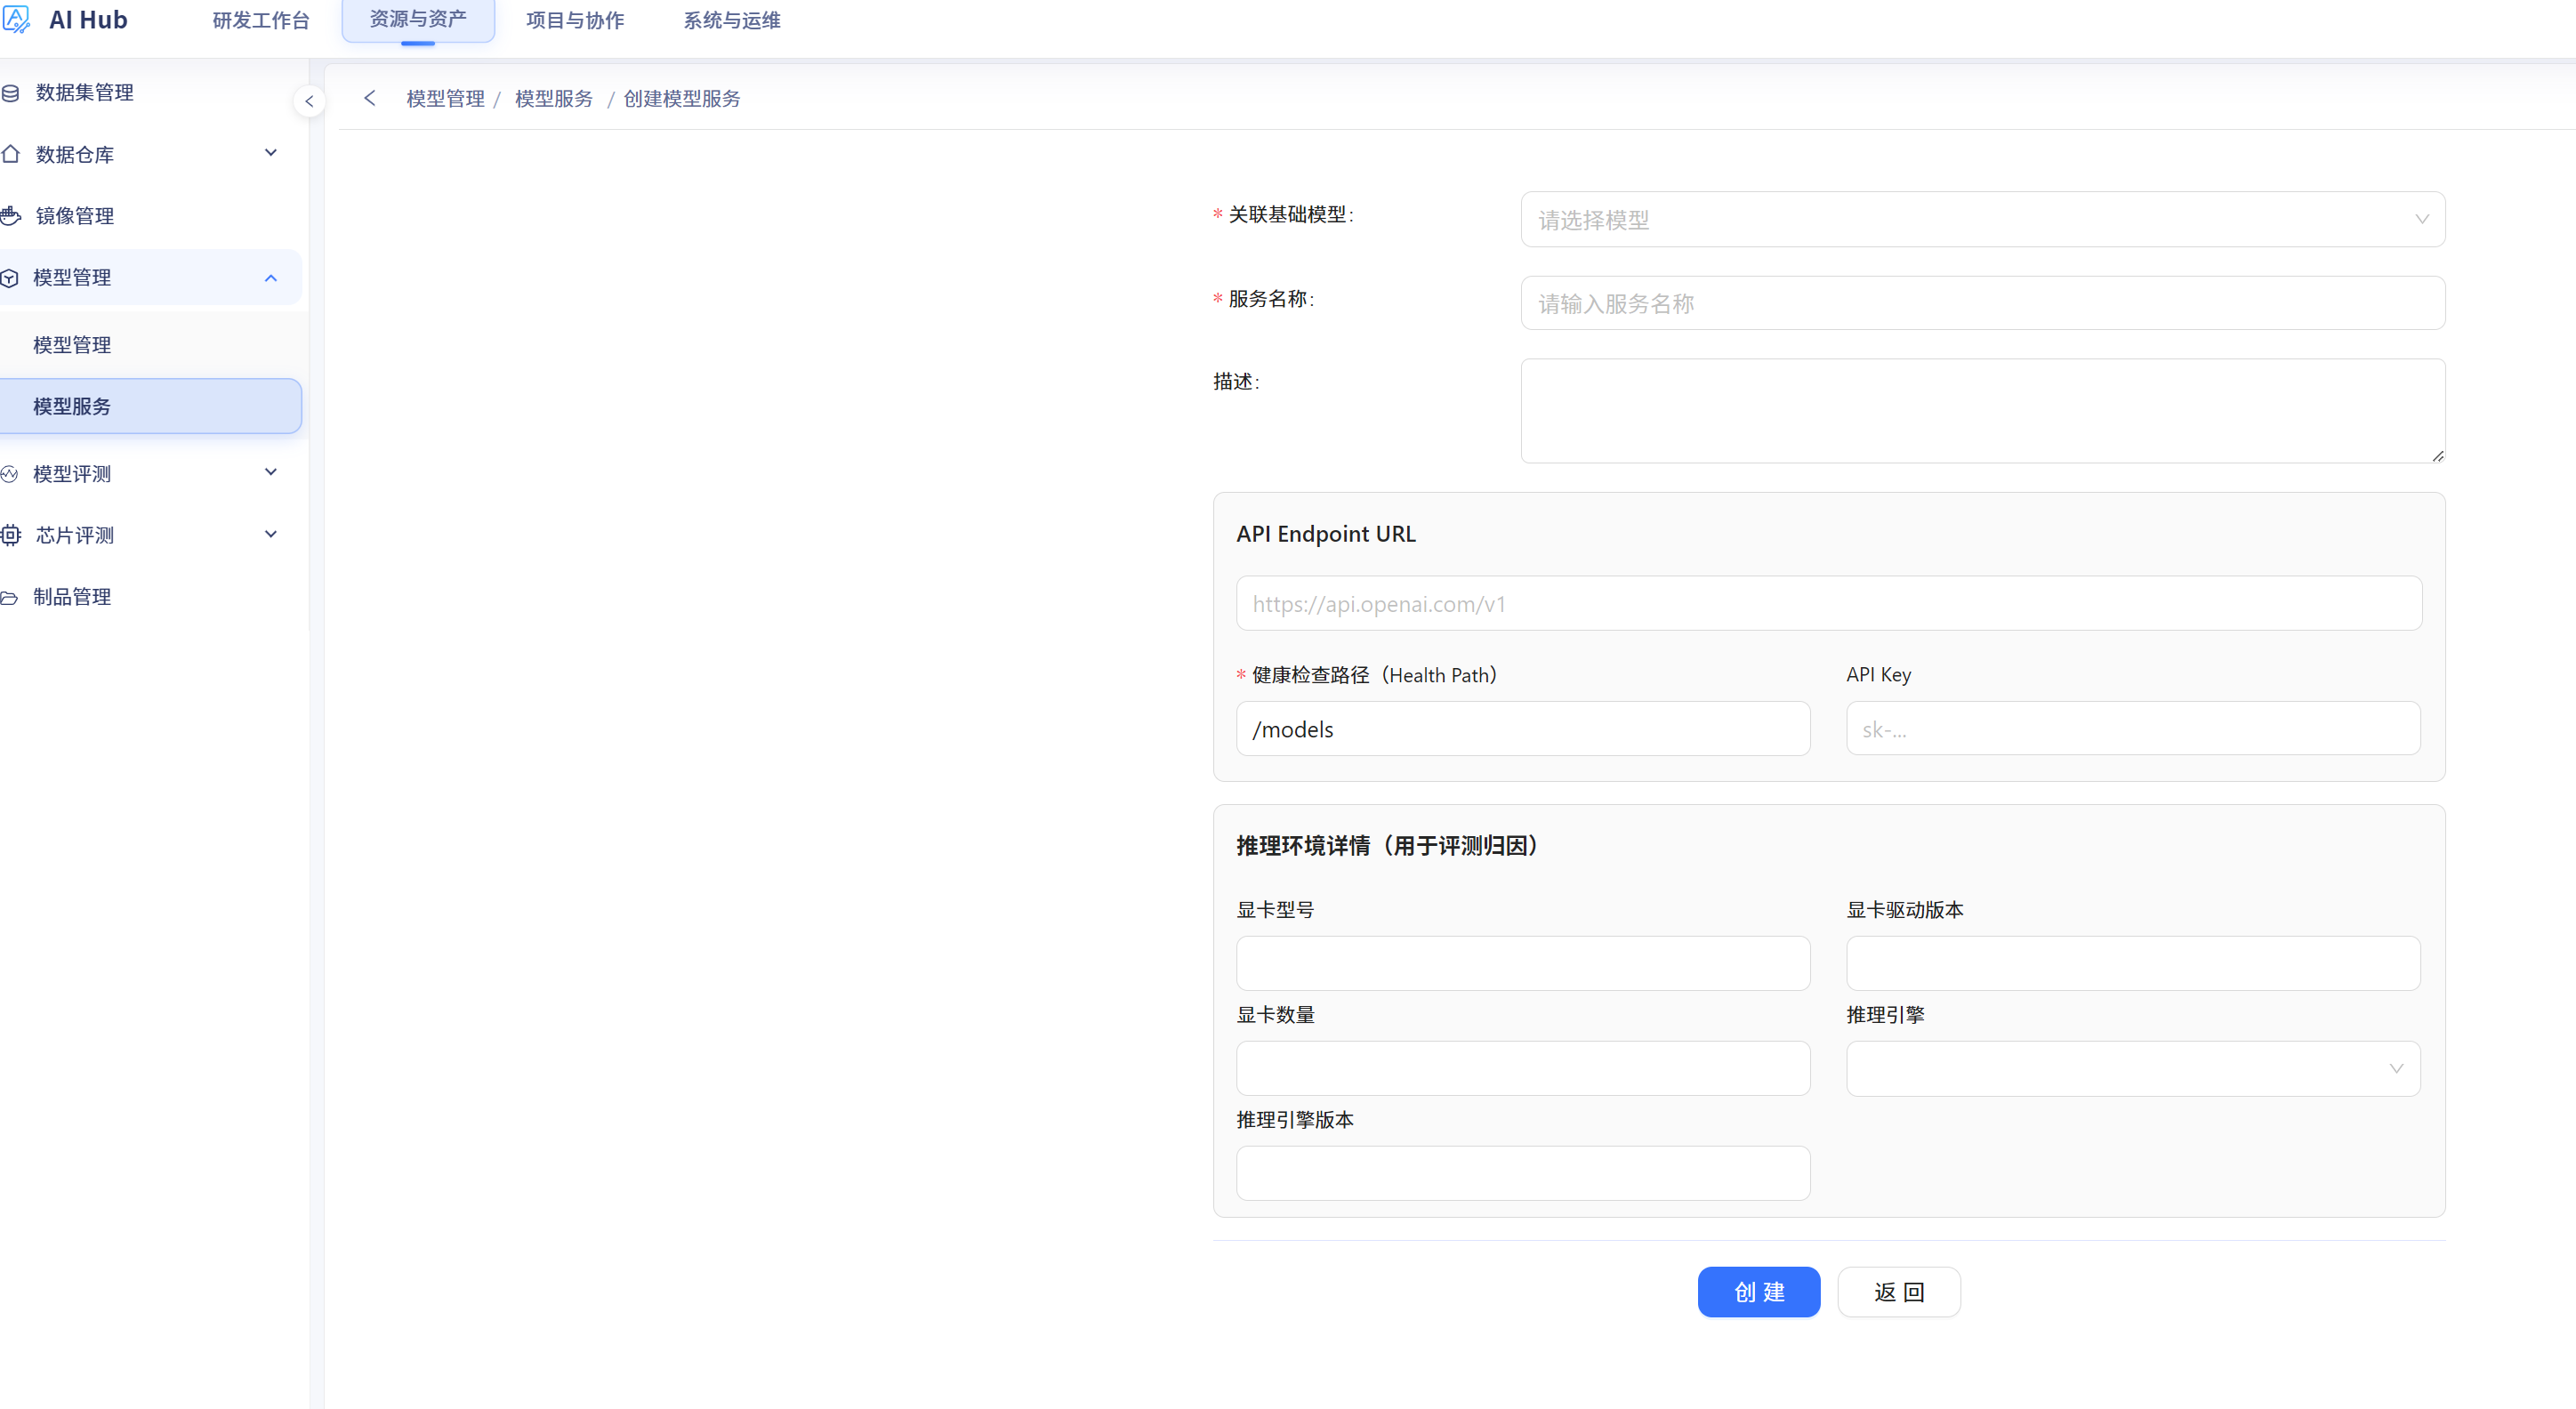This screenshot has height=1409, width=2576.
Task: Click the 关联基础模型 label
Action: pos(1290,214)
